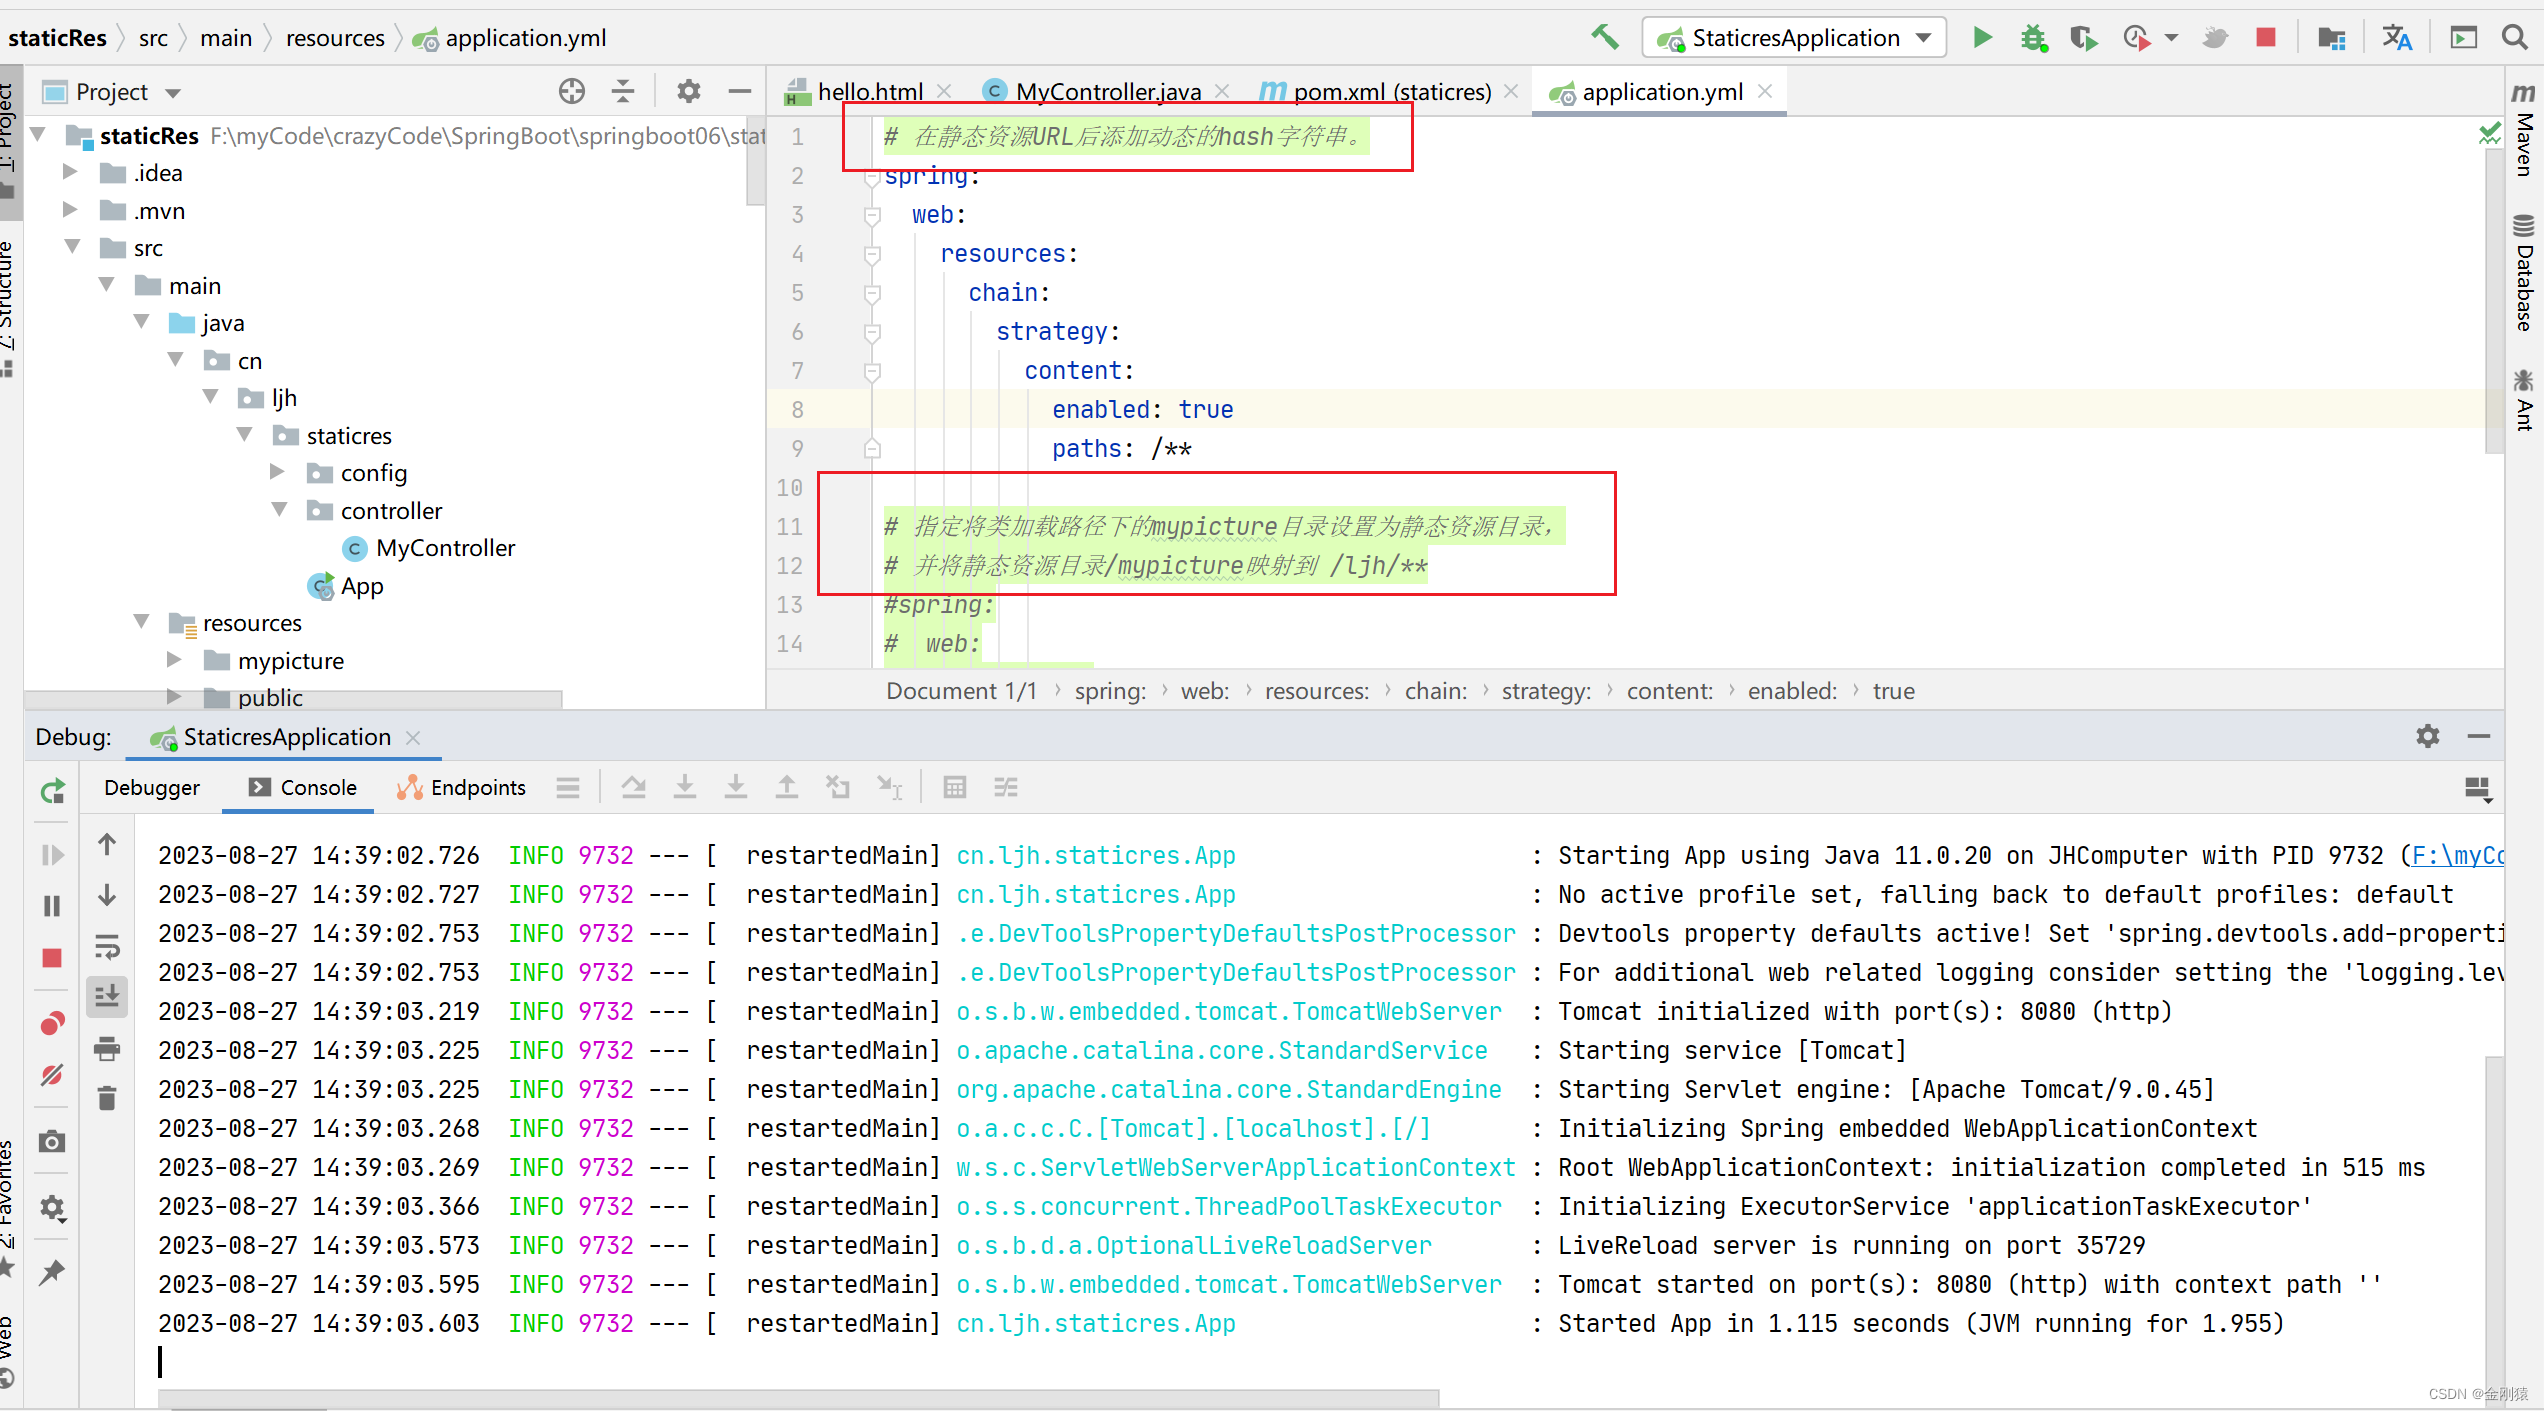Viewport: 2544px width, 1411px height.
Task: Click the Mute Breakpoints icon
Action: click(x=53, y=1075)
